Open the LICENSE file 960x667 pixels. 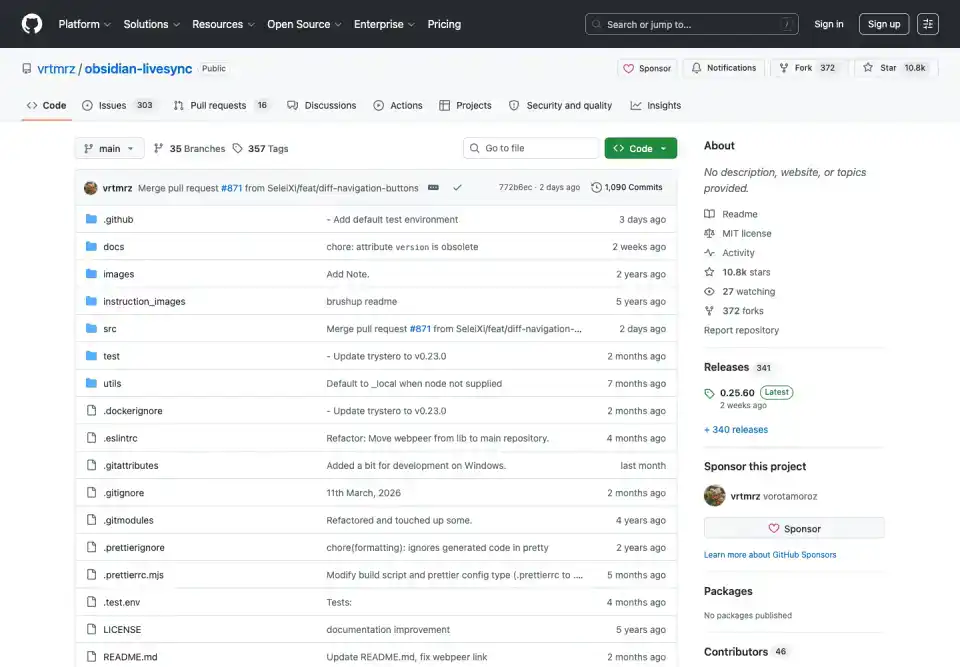pos(122,630)
